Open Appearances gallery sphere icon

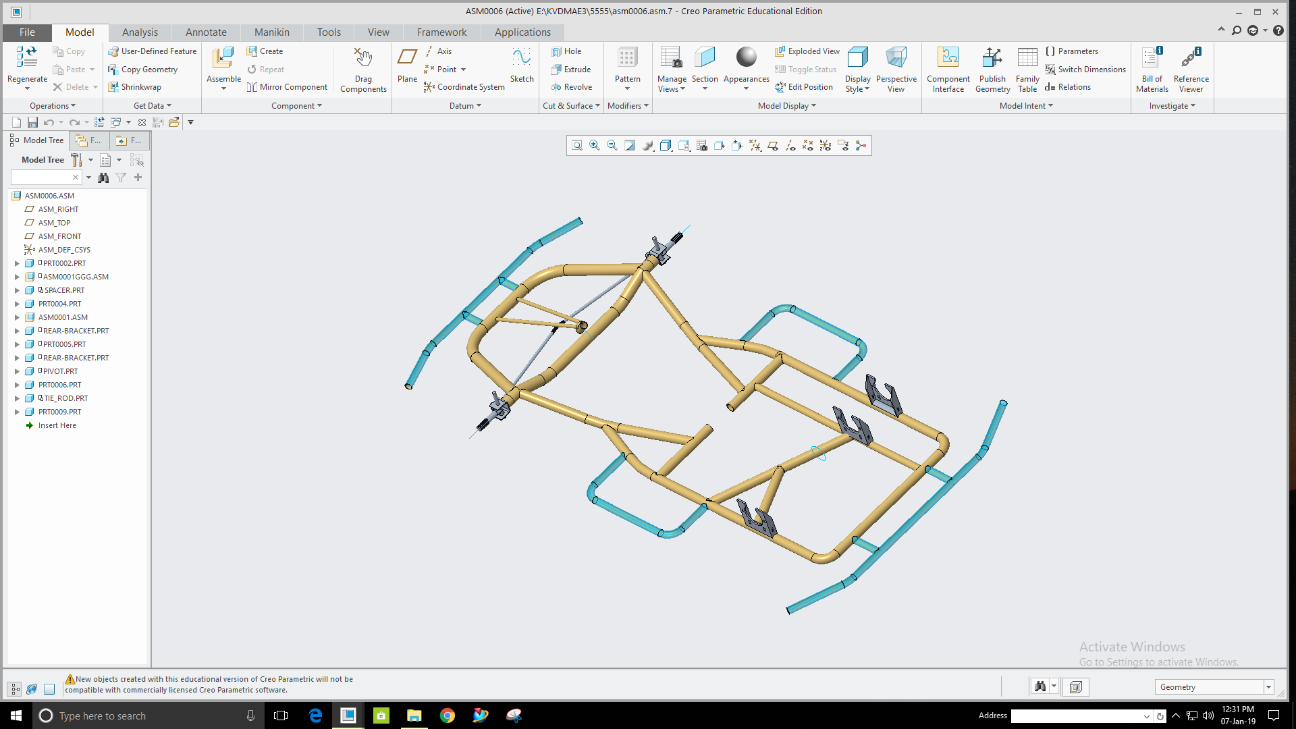(746, 56)
